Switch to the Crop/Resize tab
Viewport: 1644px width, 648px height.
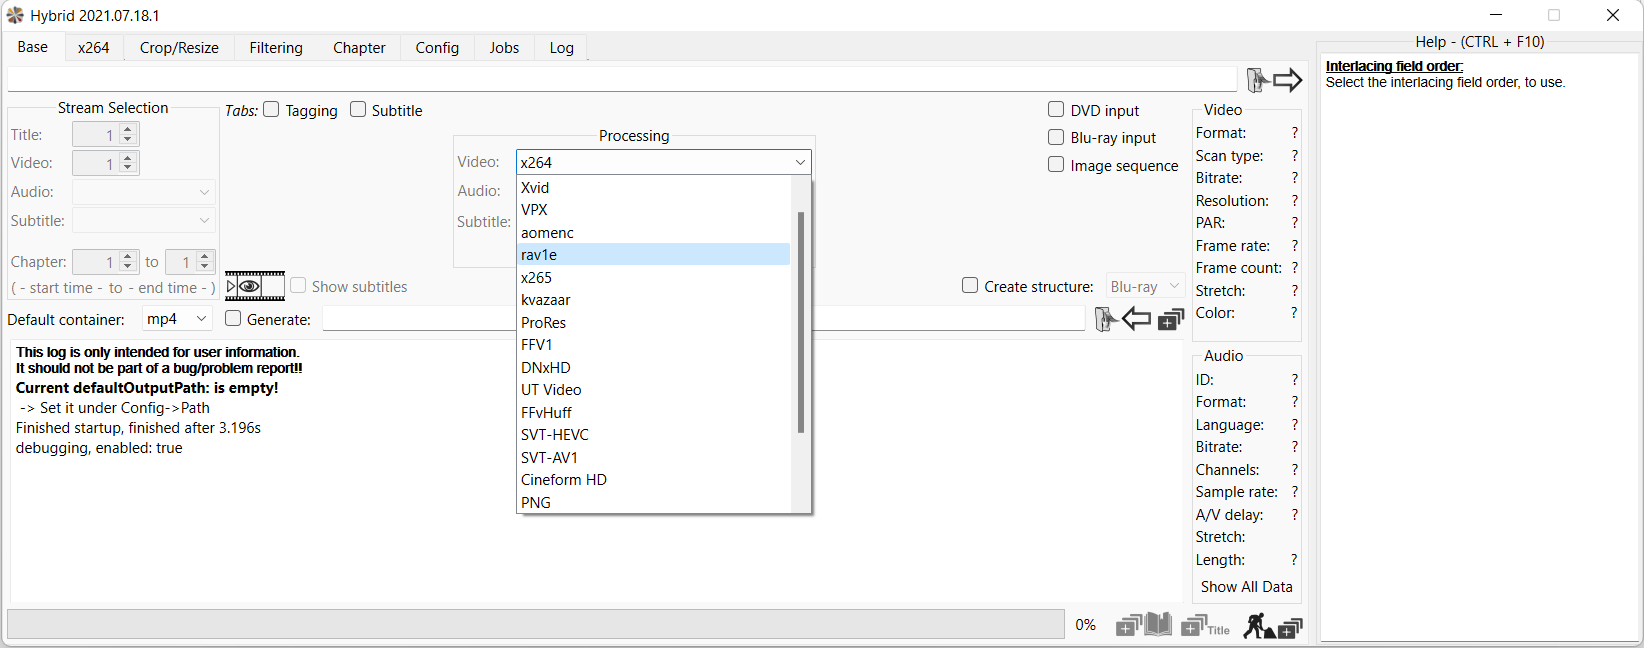tap(179, 48)
